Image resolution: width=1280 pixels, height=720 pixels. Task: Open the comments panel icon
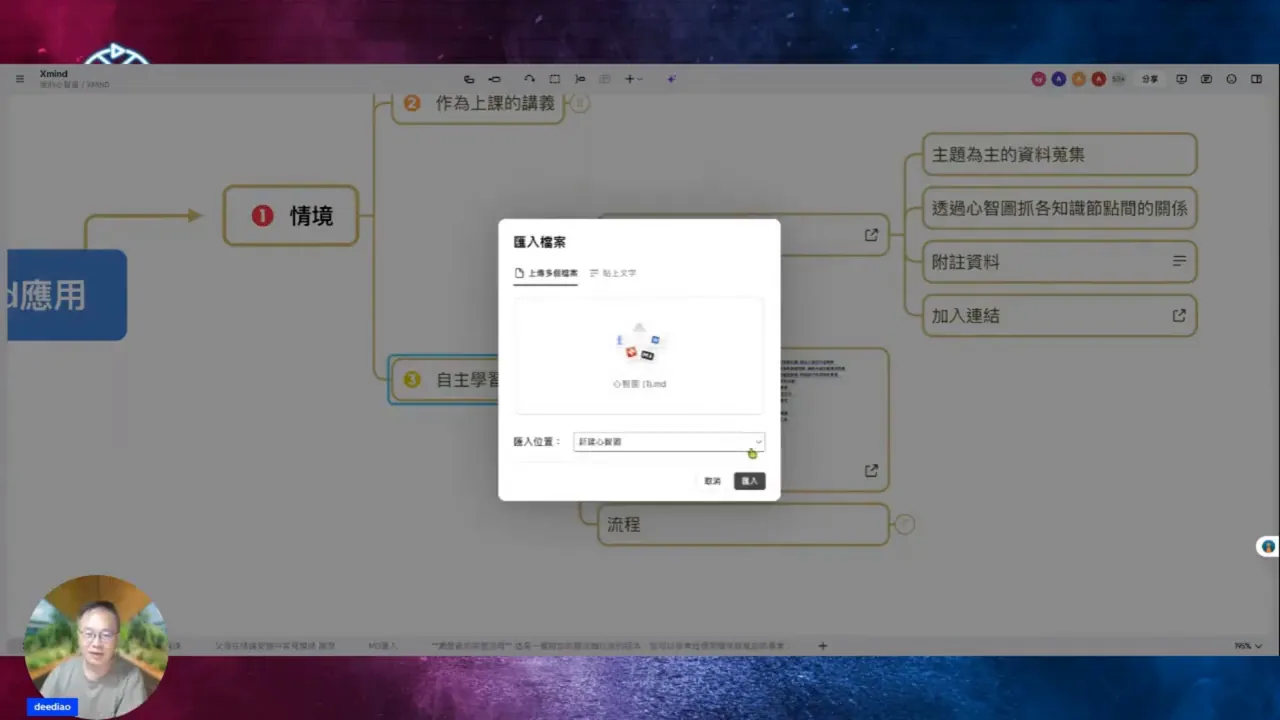pos(1206,79)
